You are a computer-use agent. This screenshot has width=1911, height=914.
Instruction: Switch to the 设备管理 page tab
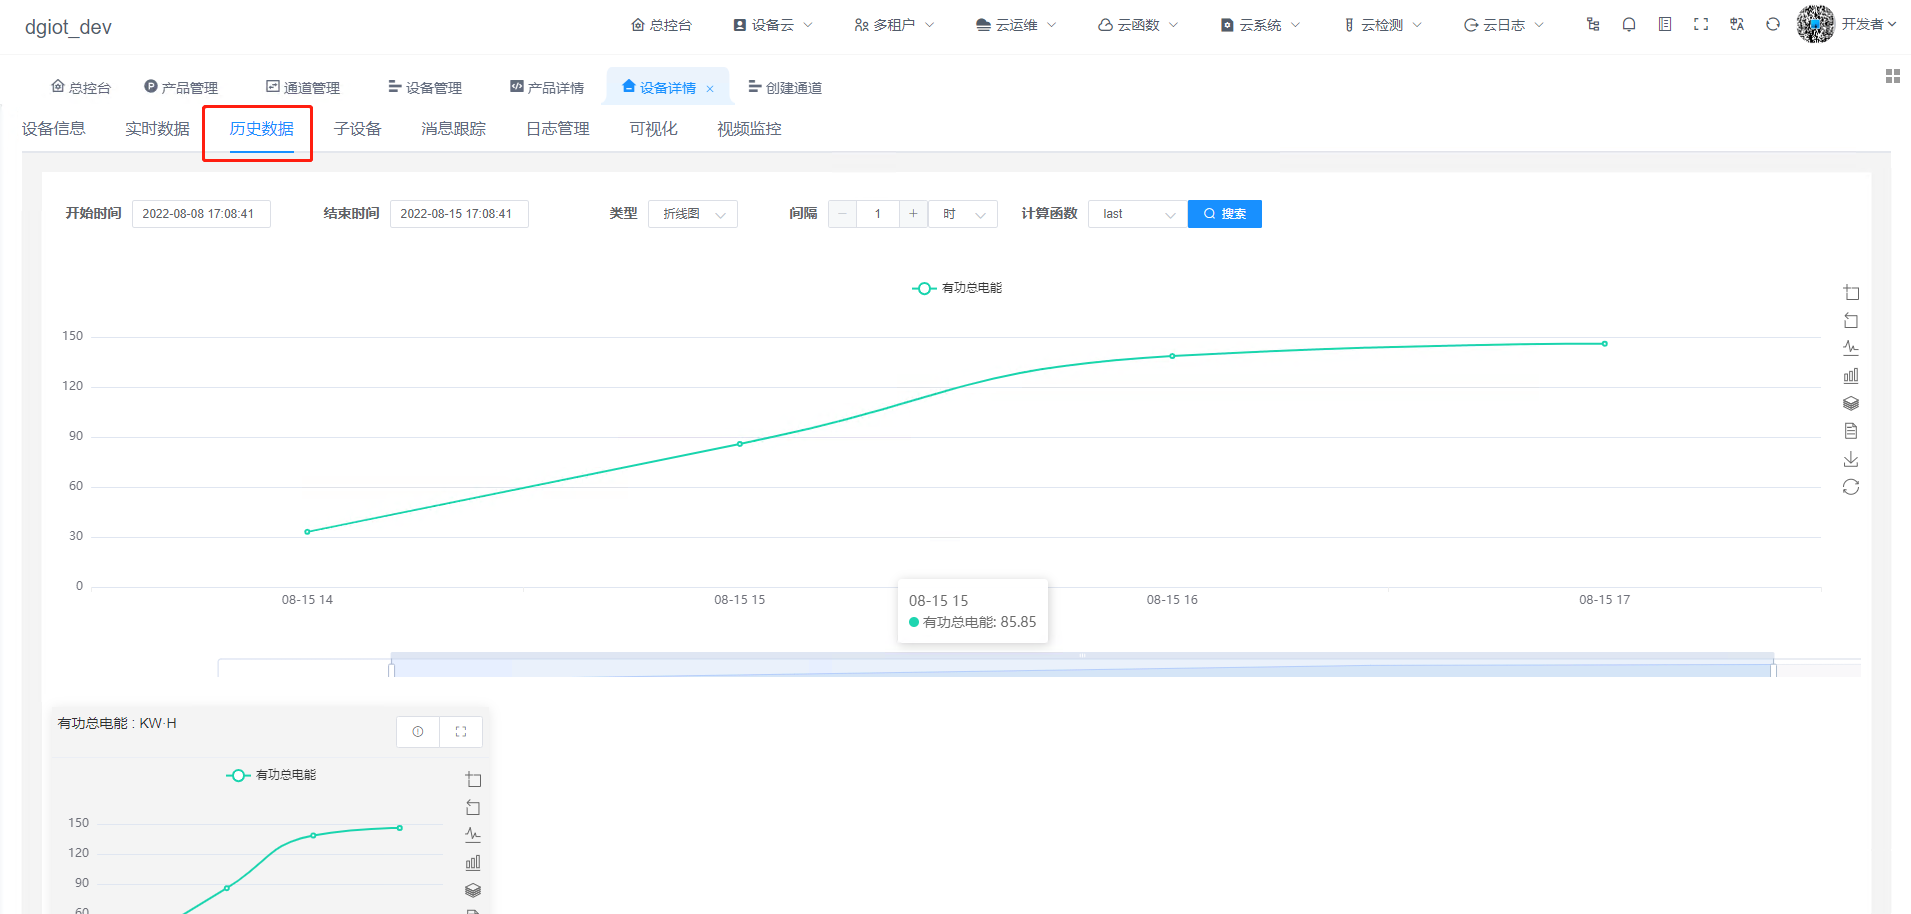[425, 88]
